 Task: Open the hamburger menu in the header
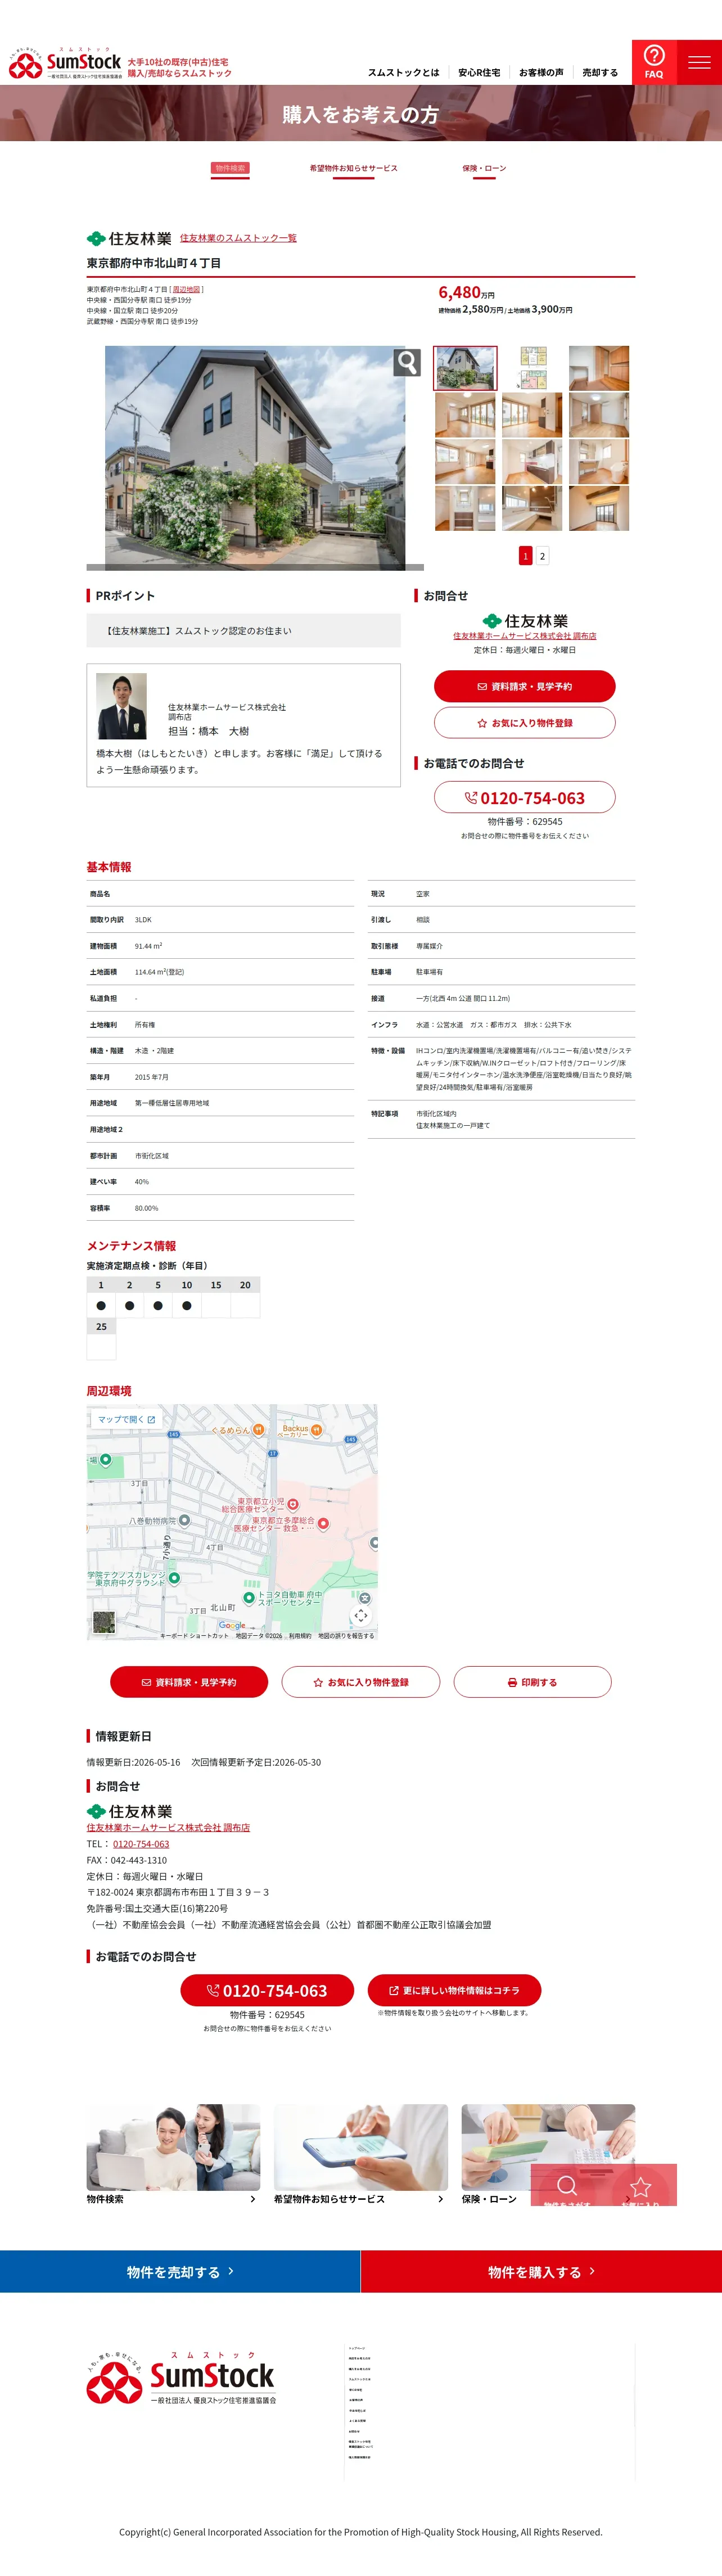coord(699,62)
